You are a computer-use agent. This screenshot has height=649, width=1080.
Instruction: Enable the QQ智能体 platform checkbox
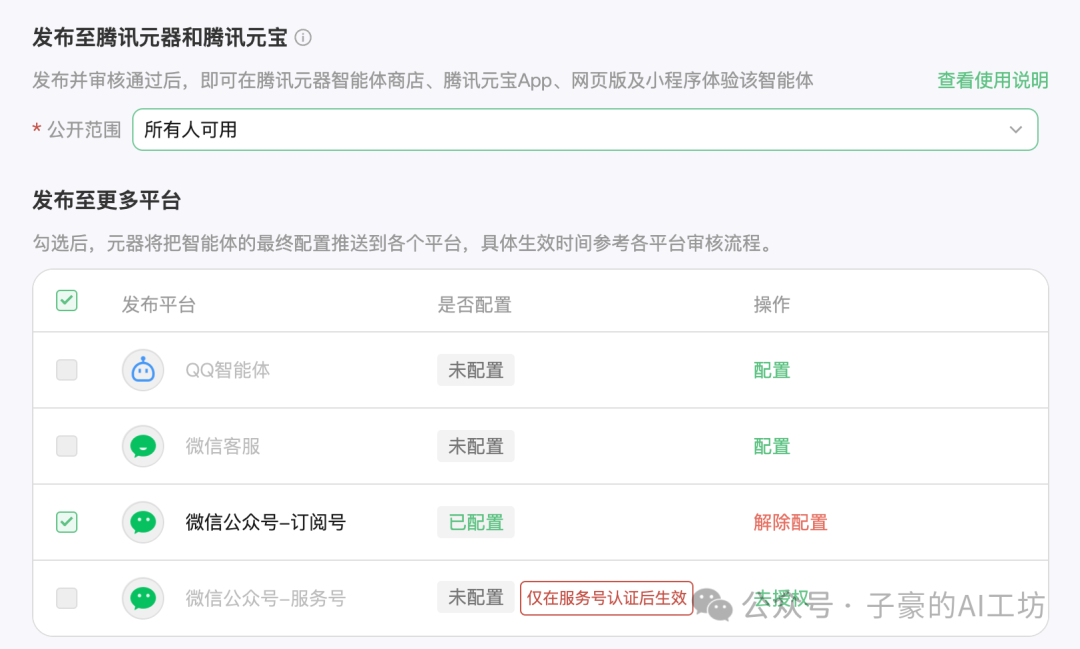pos(66,370)
